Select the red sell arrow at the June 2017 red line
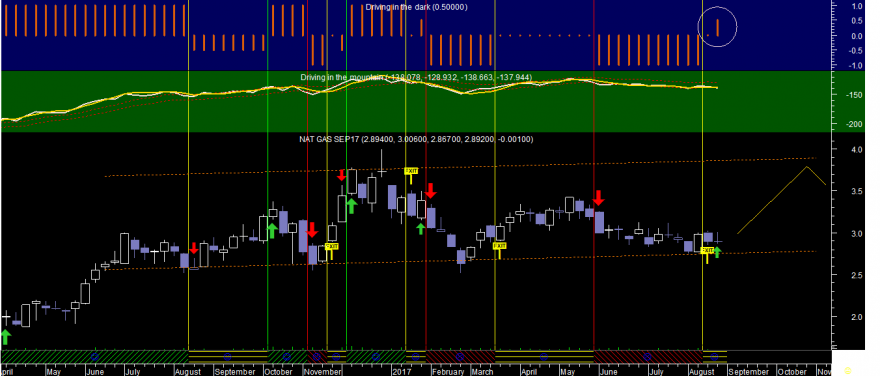 pos(599,198)
